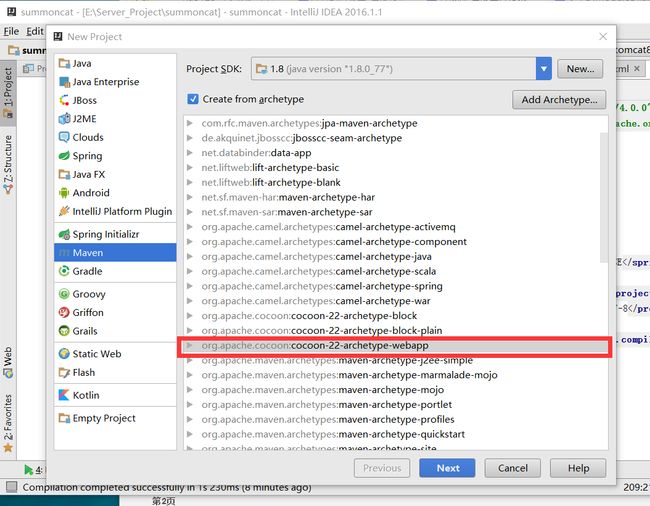The image size is (650, 506).
Task: Click the New... SDK button
Action: (x=580, y=69)
